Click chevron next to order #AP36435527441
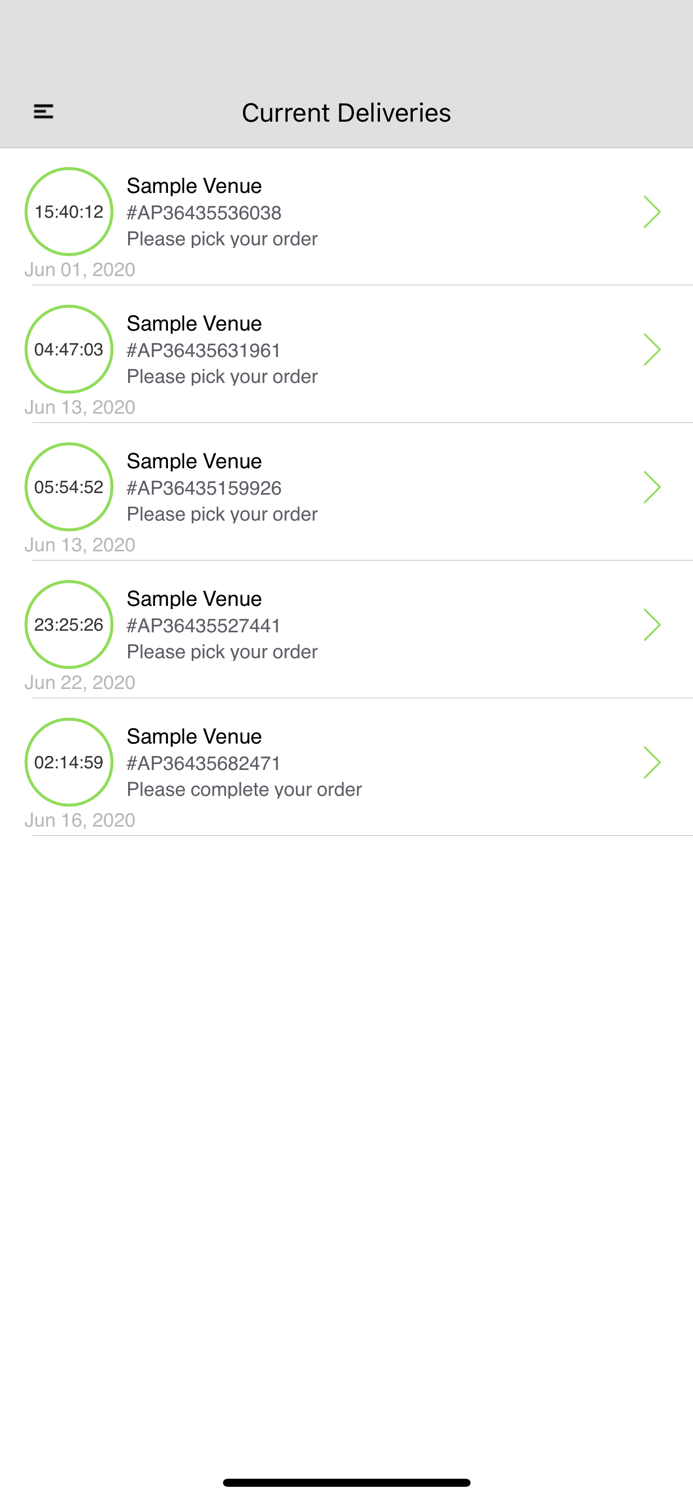Screen dimensions: 693x1500 (x=652, y=625)
